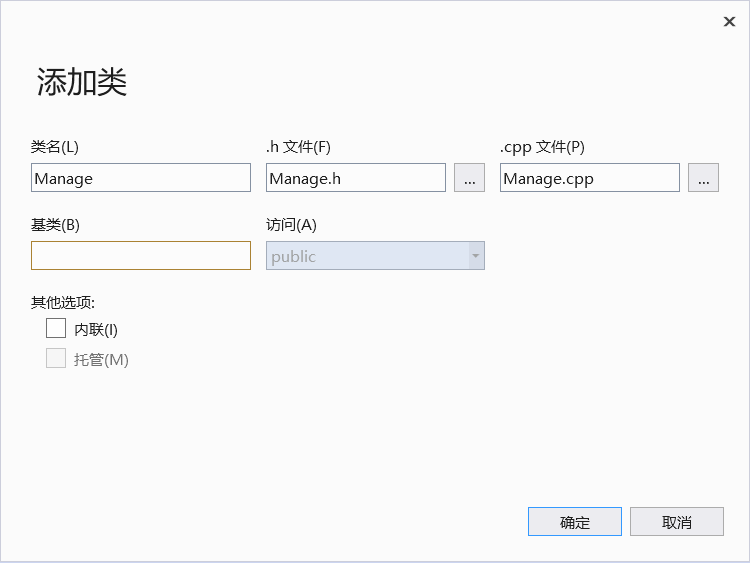The height and width of the screenshot is (563, 750).
Task: Click the .h 文件(F) label
Action: point(298,147)
